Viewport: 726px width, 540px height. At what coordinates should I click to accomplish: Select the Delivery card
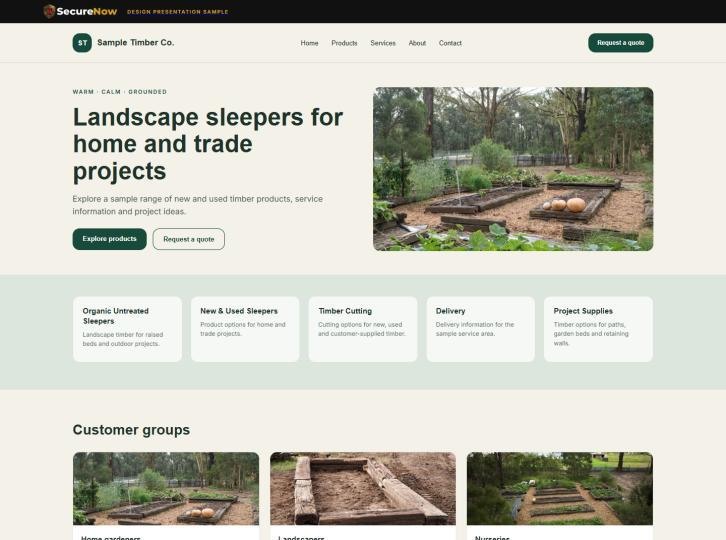pos(481,329)
